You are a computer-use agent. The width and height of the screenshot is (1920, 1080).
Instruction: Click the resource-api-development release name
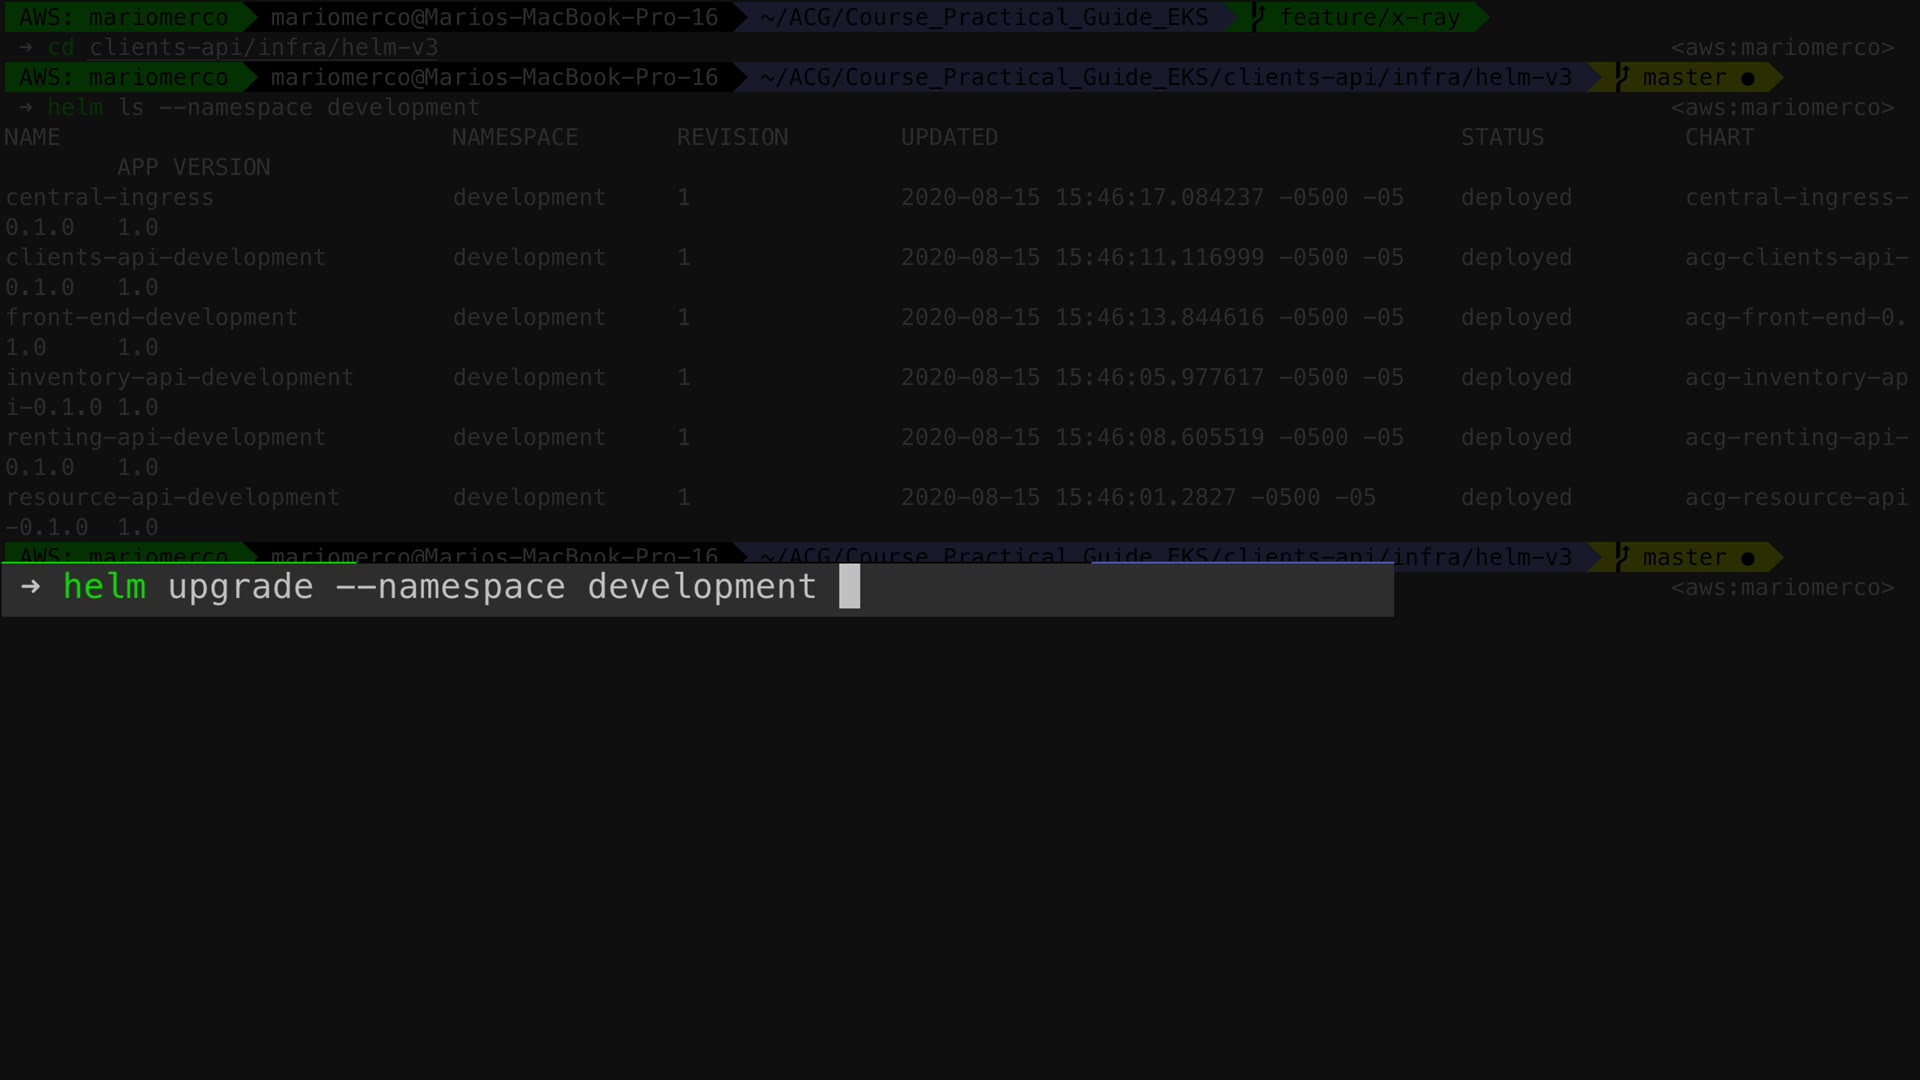[172, 497]
